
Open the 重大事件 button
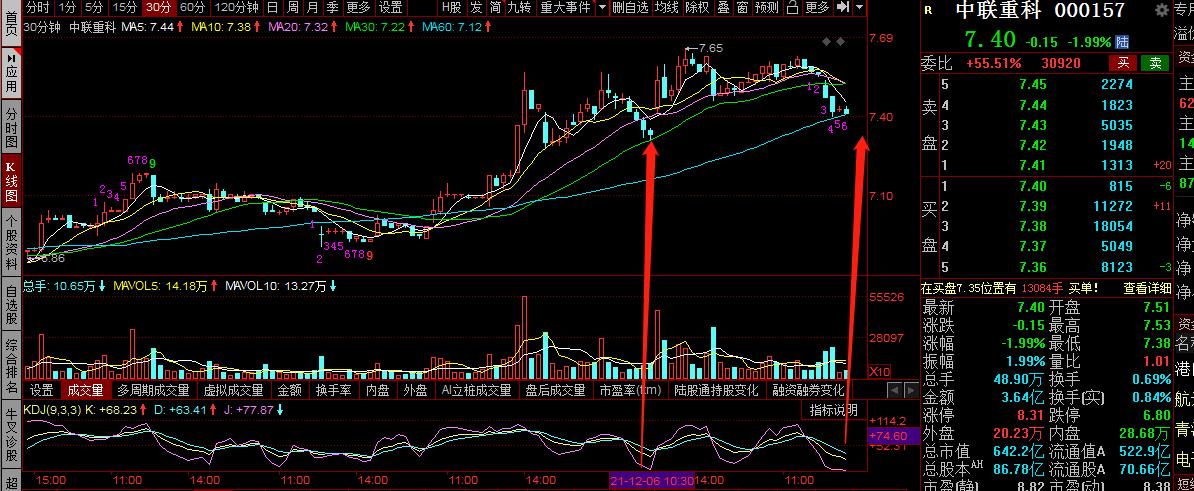click(x=565, y=8)
